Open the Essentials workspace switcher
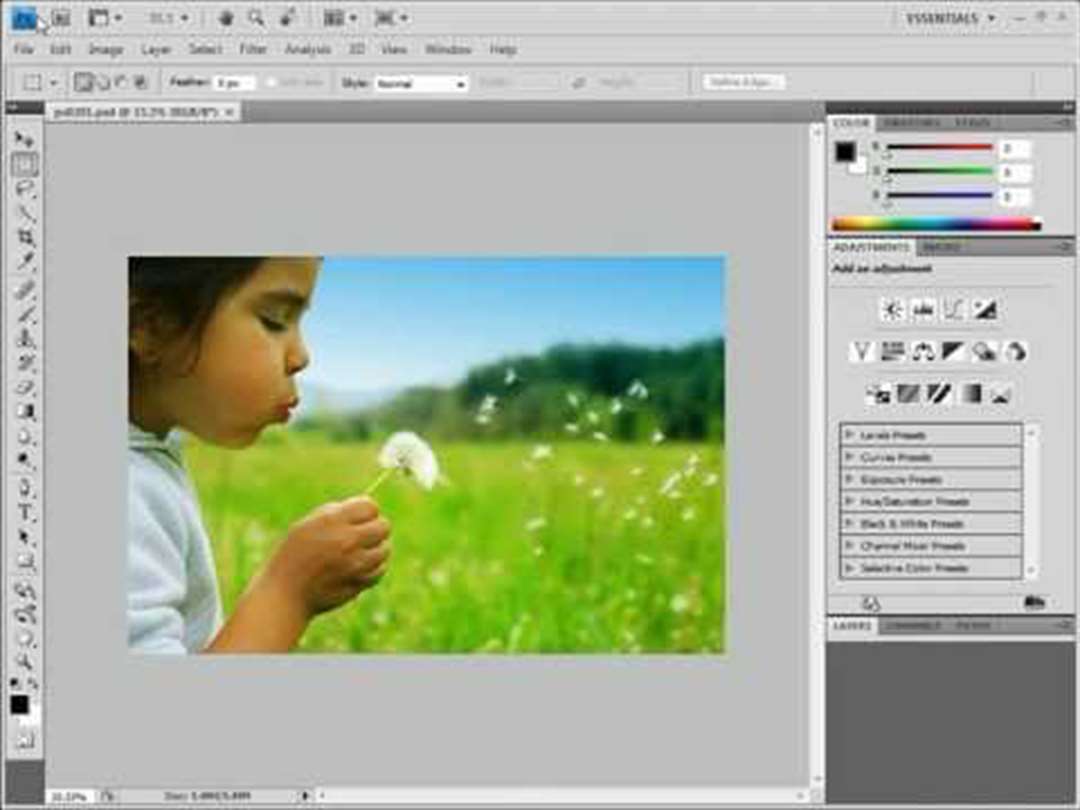The image size is (1080, 810). coord(950,19)
